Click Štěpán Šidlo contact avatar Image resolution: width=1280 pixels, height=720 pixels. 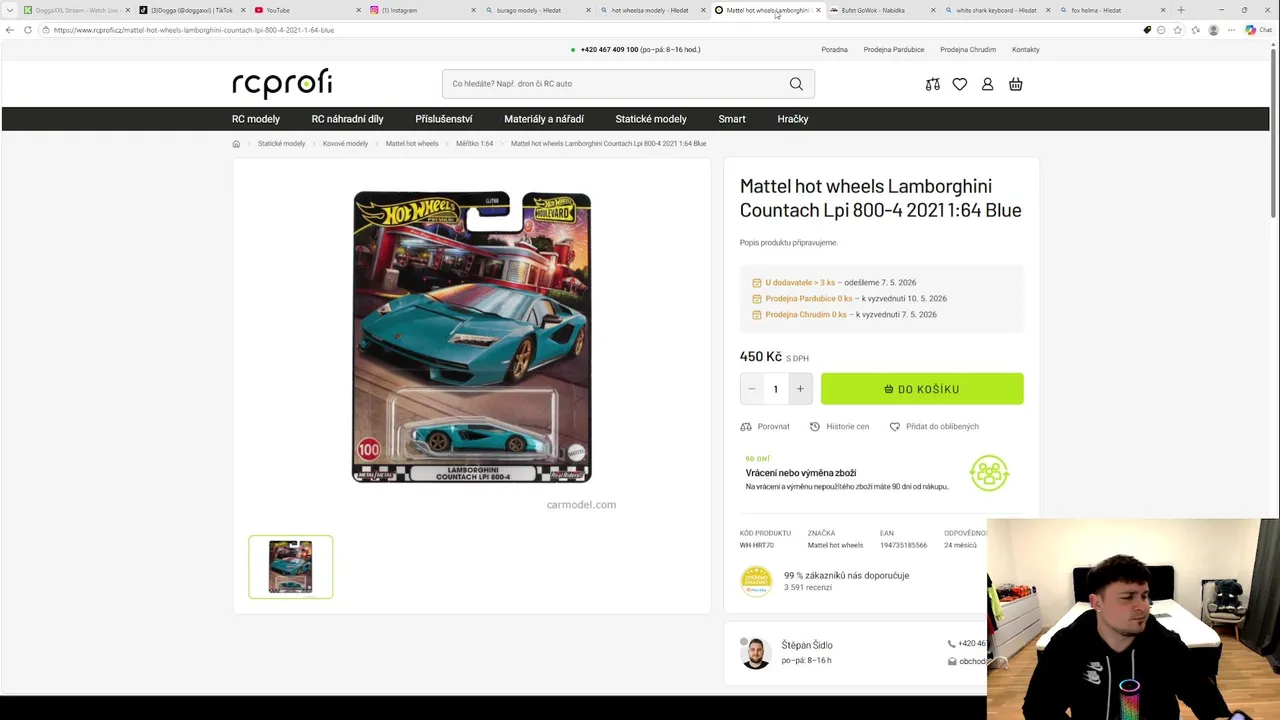[756, 653]
